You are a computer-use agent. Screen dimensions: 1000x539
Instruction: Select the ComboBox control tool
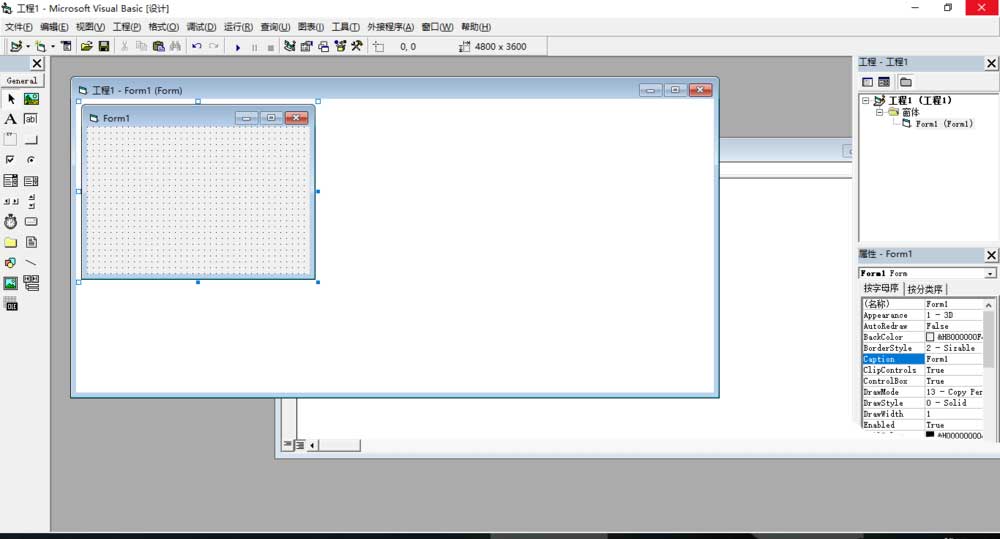[x=11, y=181]
